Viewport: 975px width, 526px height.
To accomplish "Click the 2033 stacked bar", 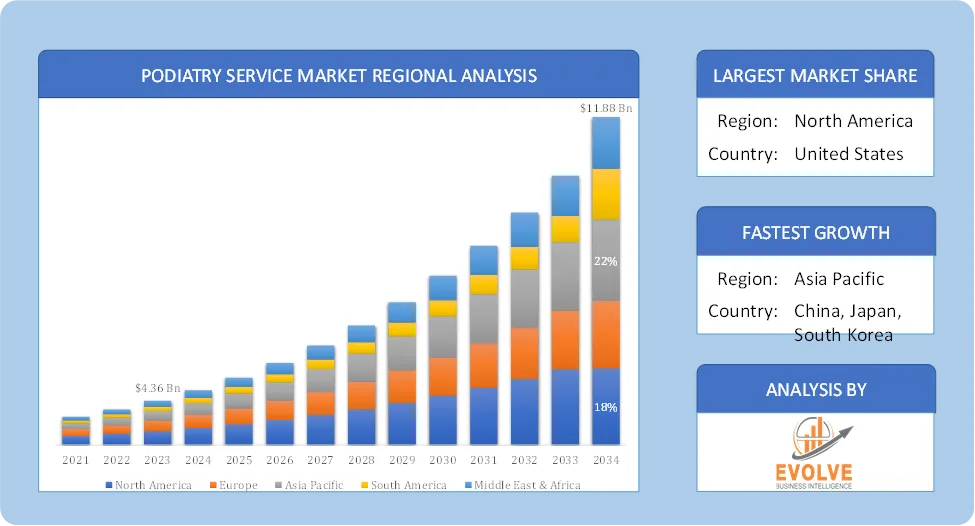I will (565, 310).
